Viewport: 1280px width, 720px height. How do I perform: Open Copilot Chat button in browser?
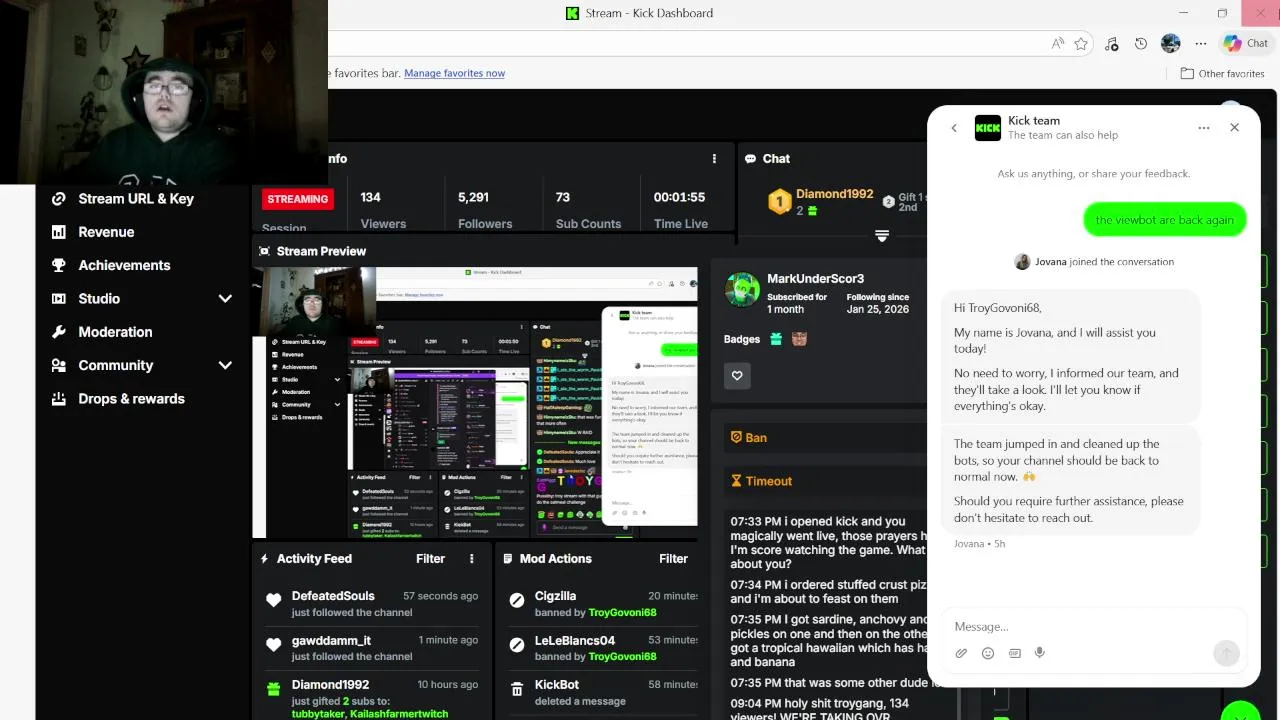click(x=1246, y=43)
